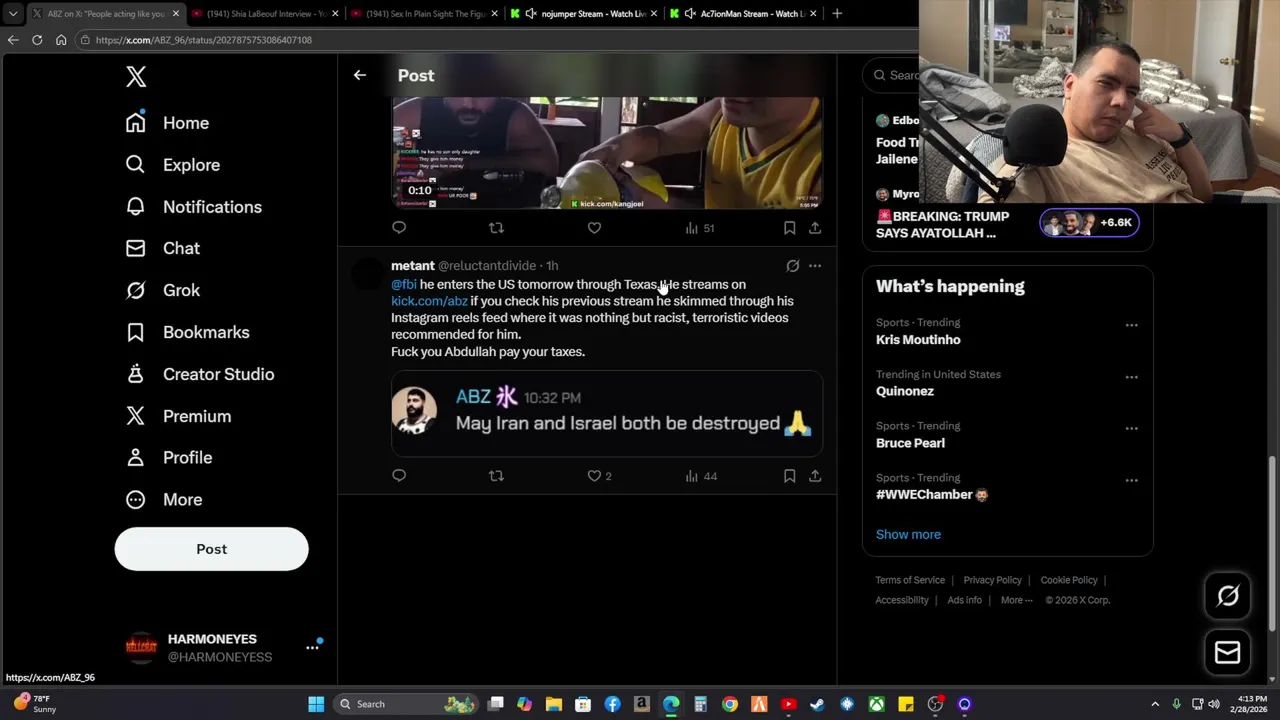The image size is (1280, 720).
Task: Open Chat from the sidebar
Action: [x=162, y=248]
